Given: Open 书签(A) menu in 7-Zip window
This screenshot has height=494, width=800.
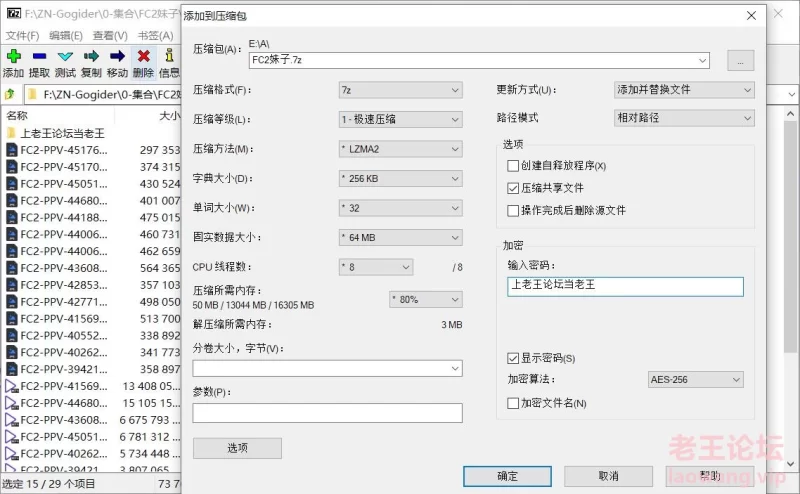Looking at the screenshot, I should [156, 36].
